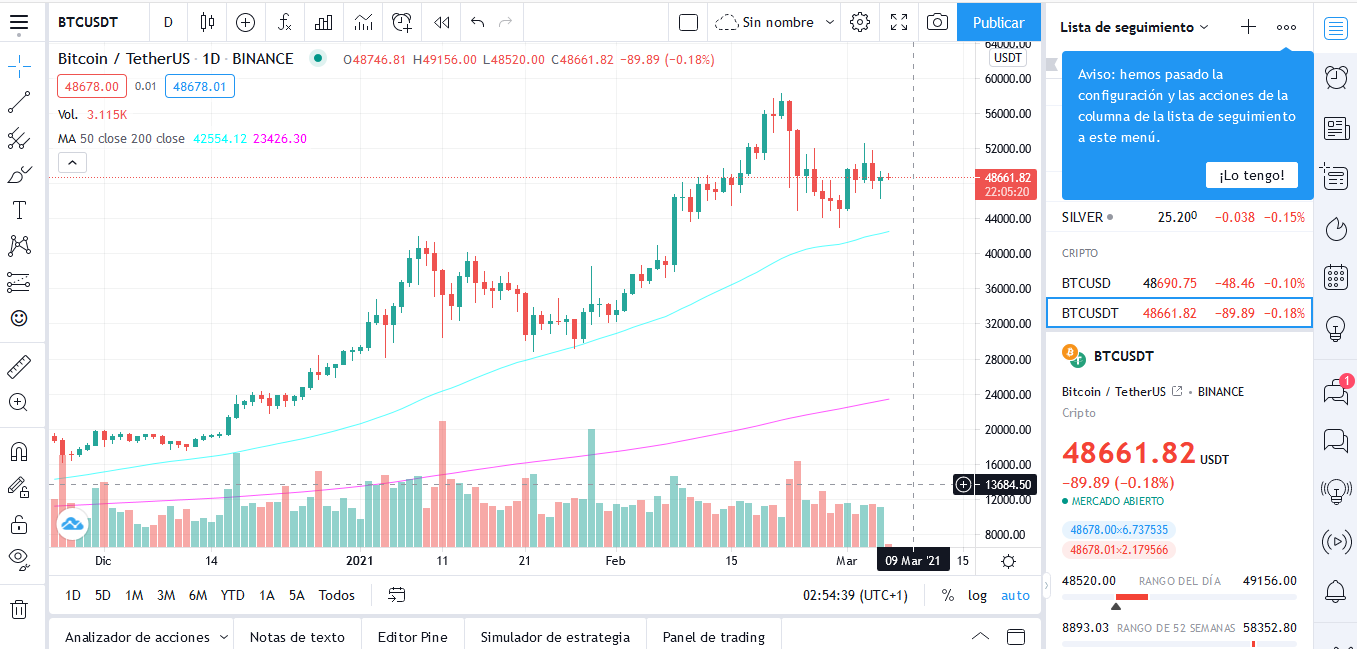Toggle percent scale option

coord(947,595)
